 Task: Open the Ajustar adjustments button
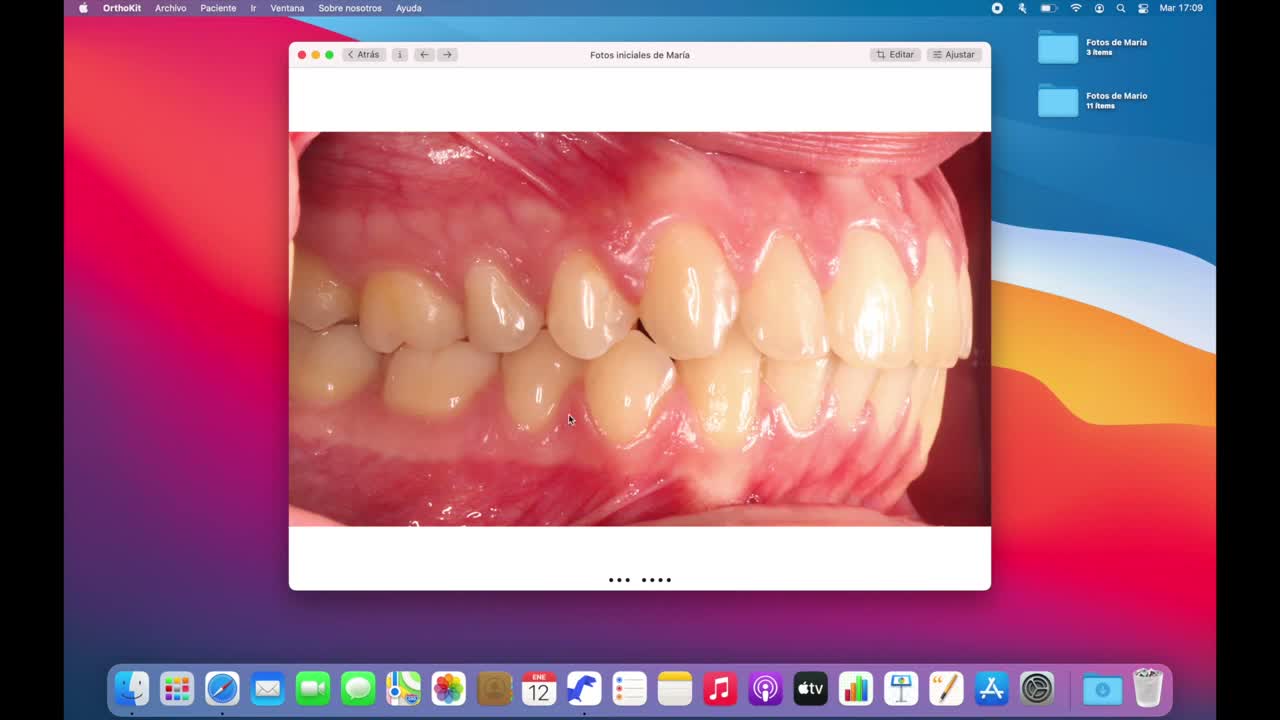click(x=954, y=55)
